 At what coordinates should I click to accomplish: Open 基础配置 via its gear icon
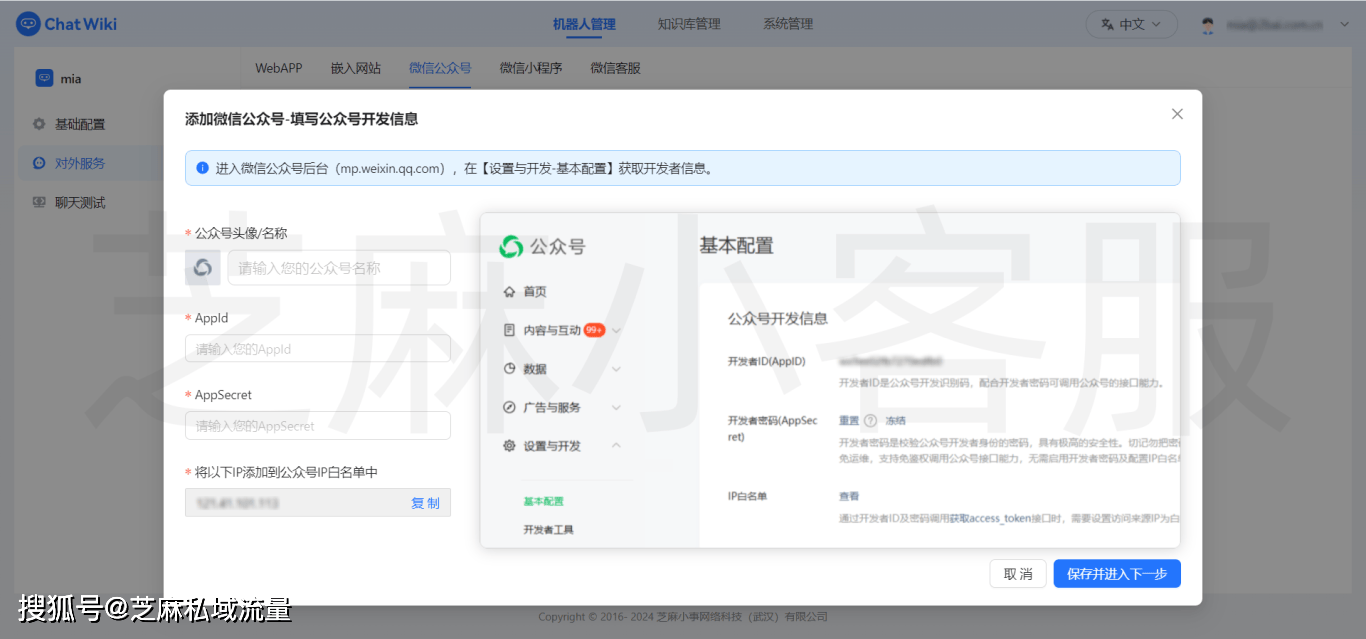(x=37, y=123)
